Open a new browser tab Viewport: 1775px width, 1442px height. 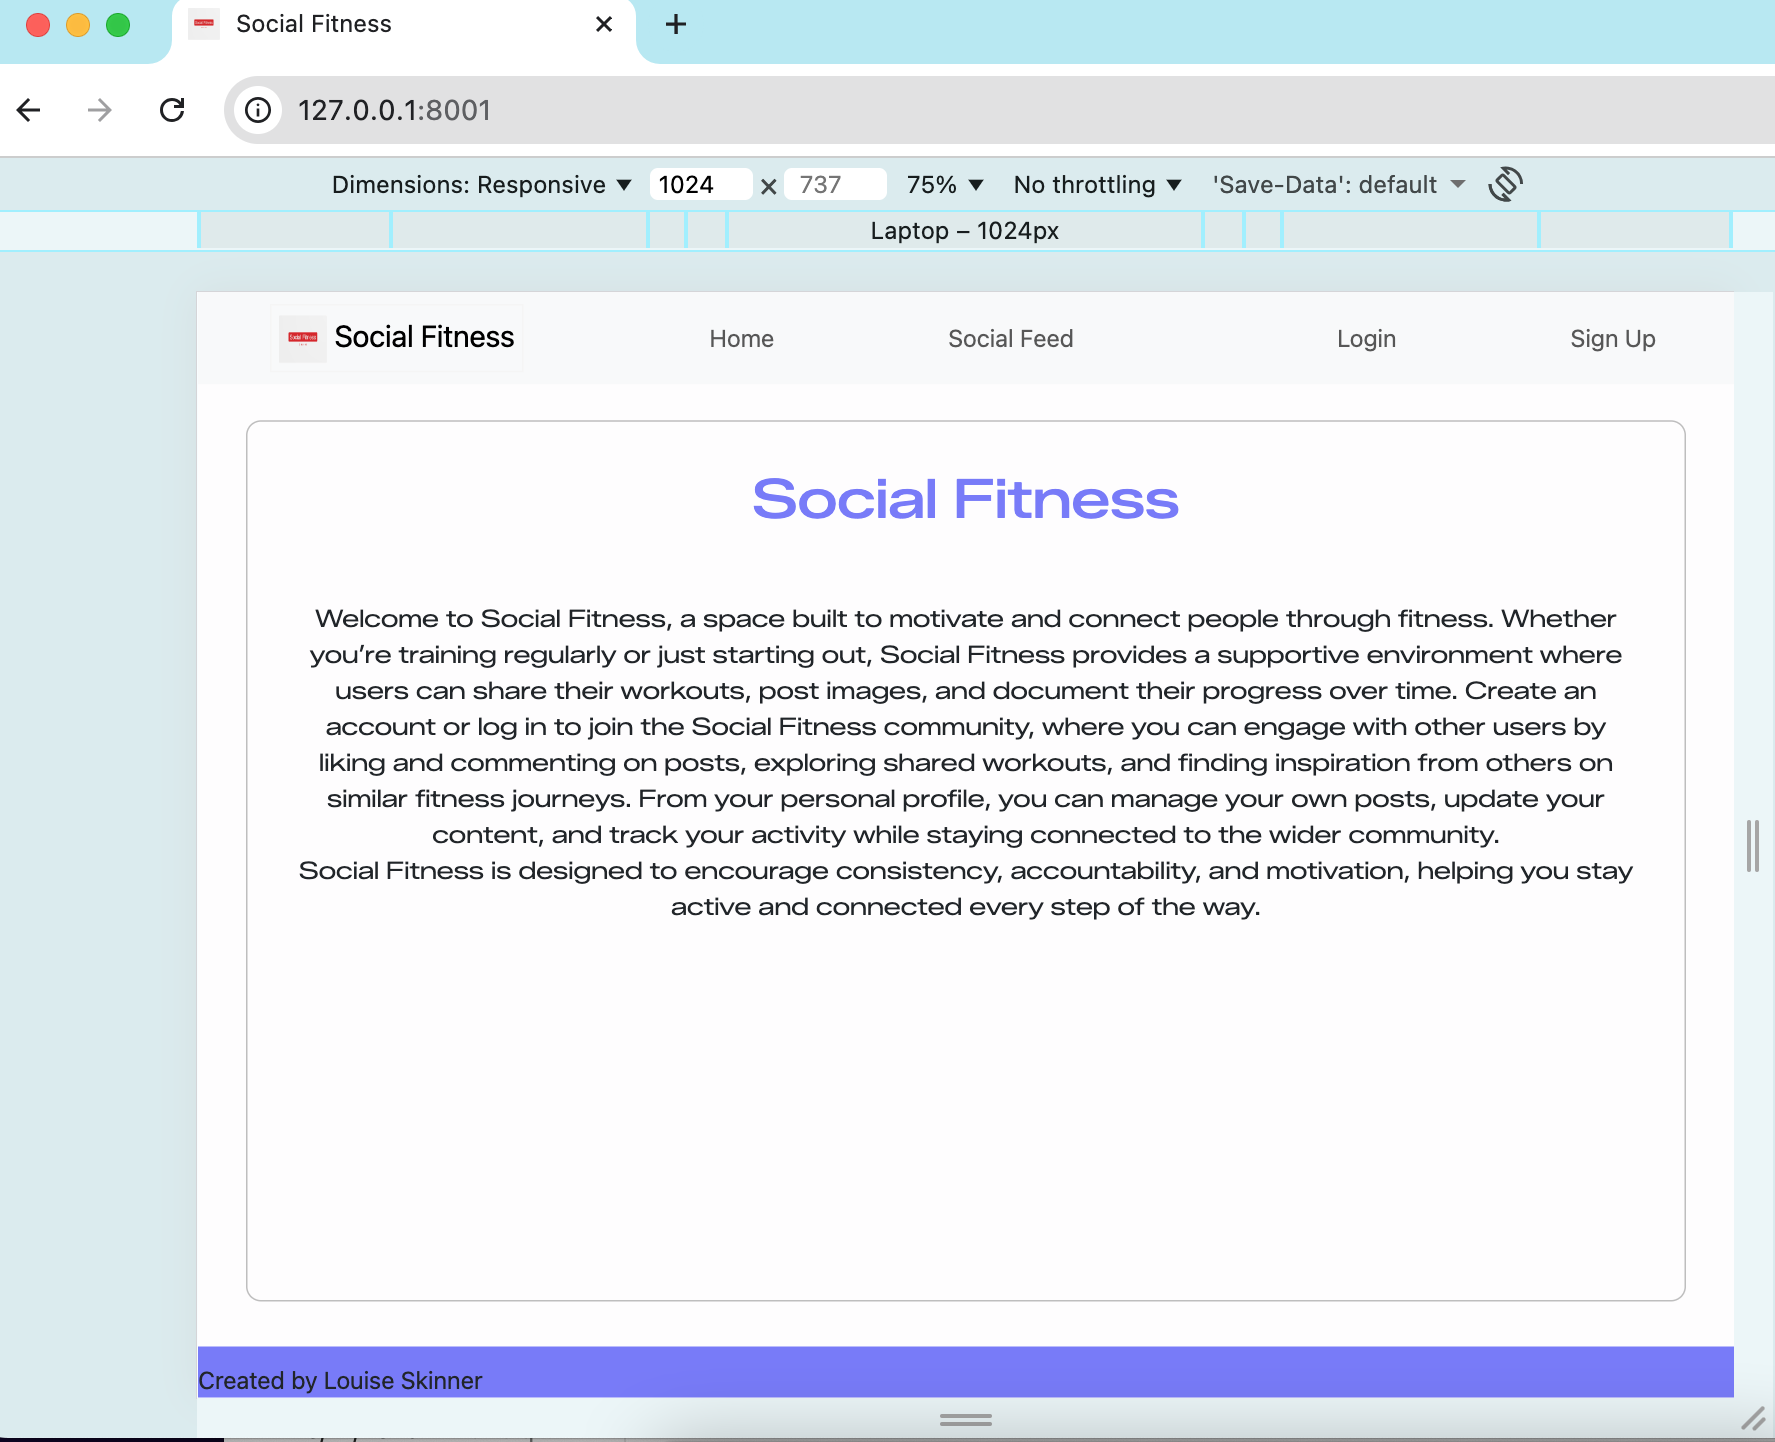676,24
